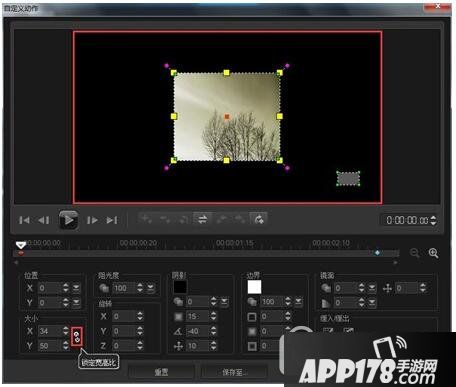Jump to the start of the clip
This screenshot has width=456, height=387.
(x=24, y=220)
